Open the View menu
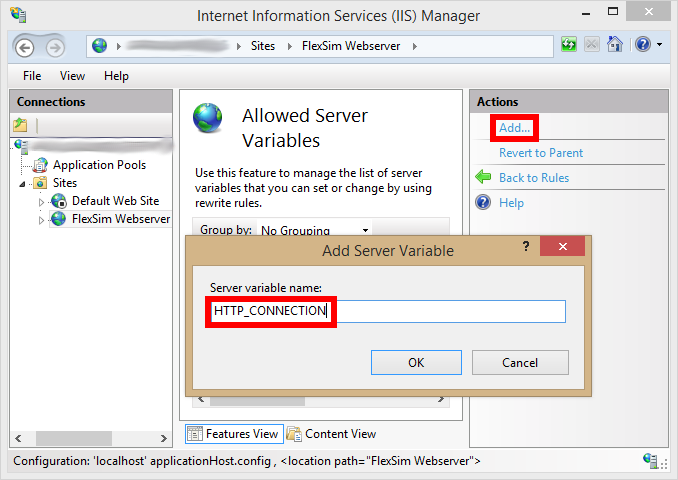This screenshot has width=678, height=480. [x=72, y=76]
